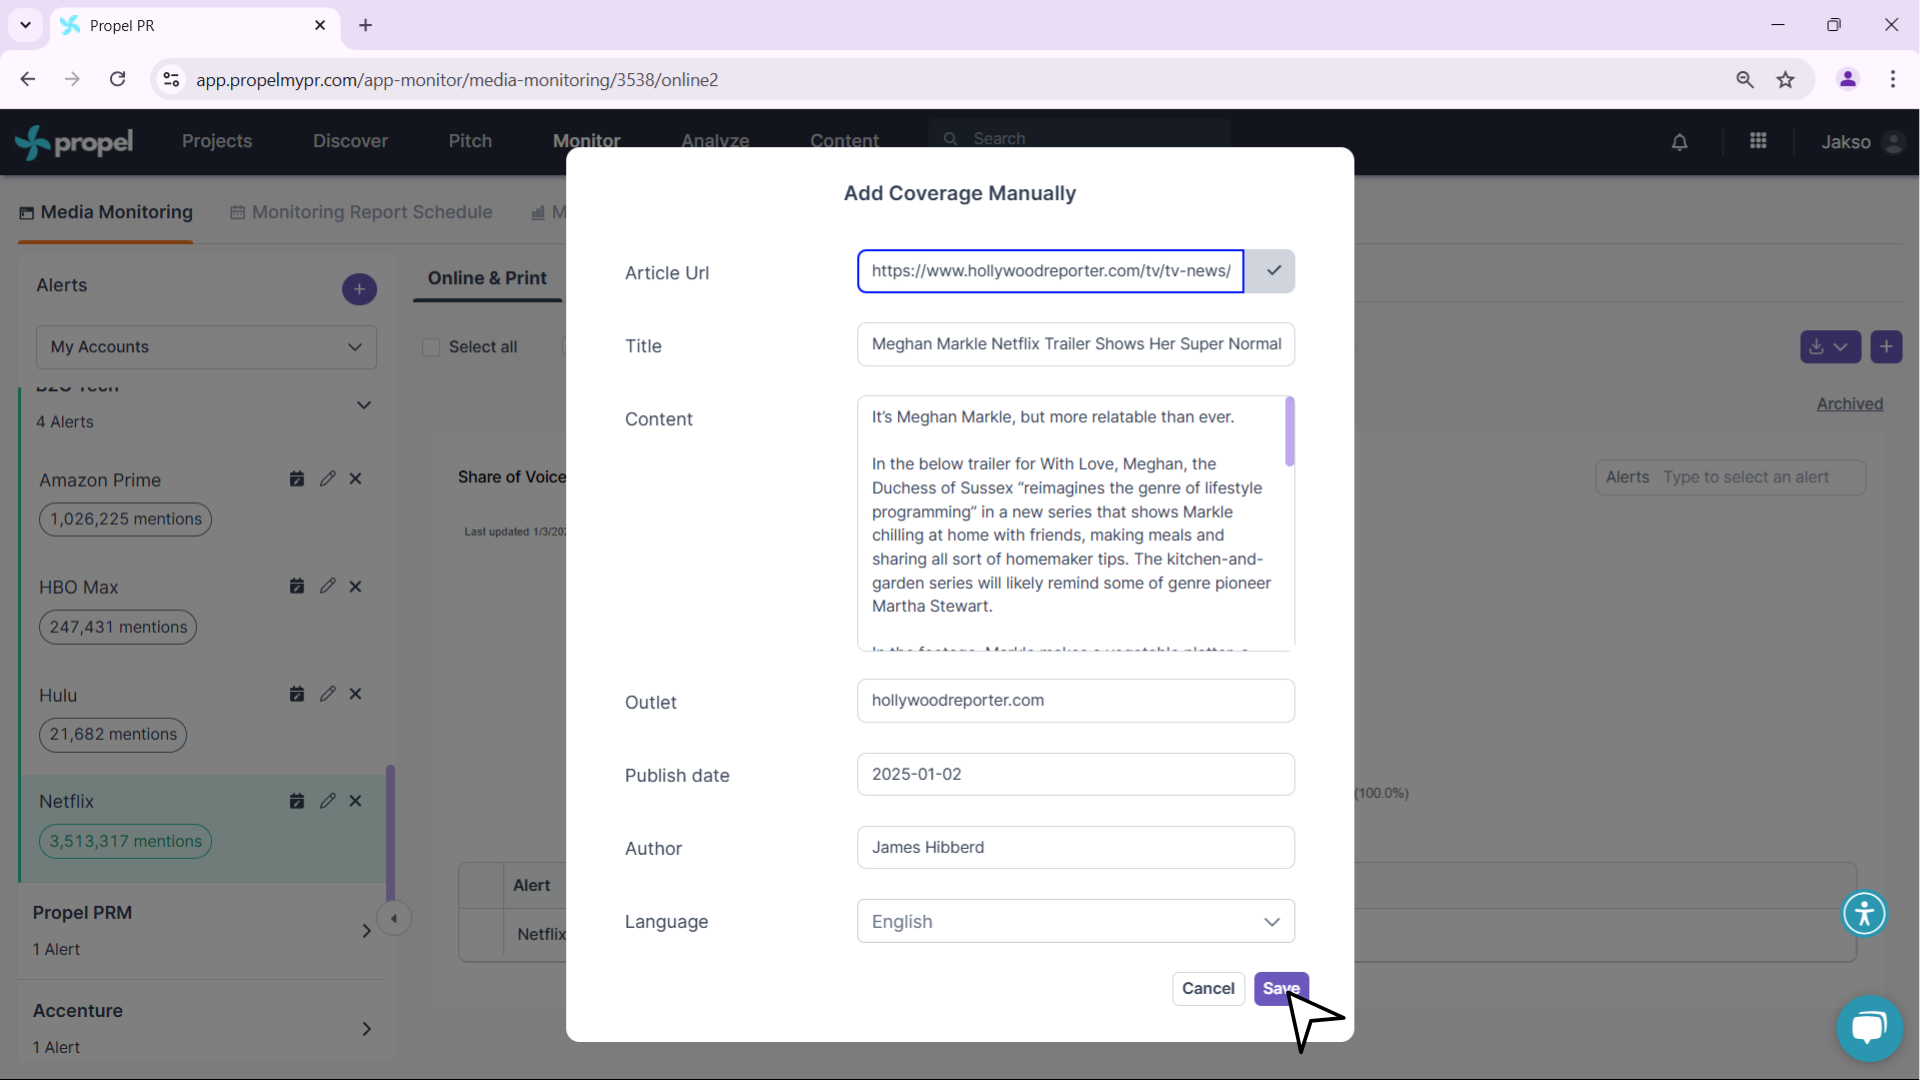Screen dimensions: 1920x1080
Task: Open Chrome's three-dot menu
Action: click(x=1893, y=79)
